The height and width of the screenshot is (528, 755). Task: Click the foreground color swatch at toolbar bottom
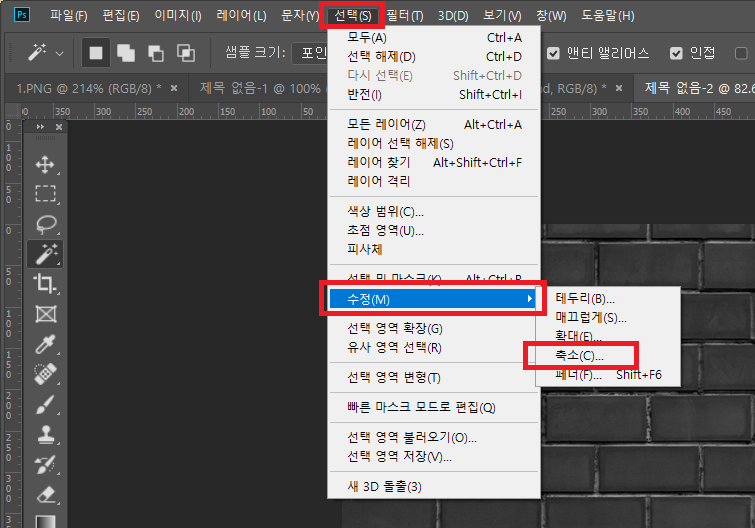pos(43,521)
